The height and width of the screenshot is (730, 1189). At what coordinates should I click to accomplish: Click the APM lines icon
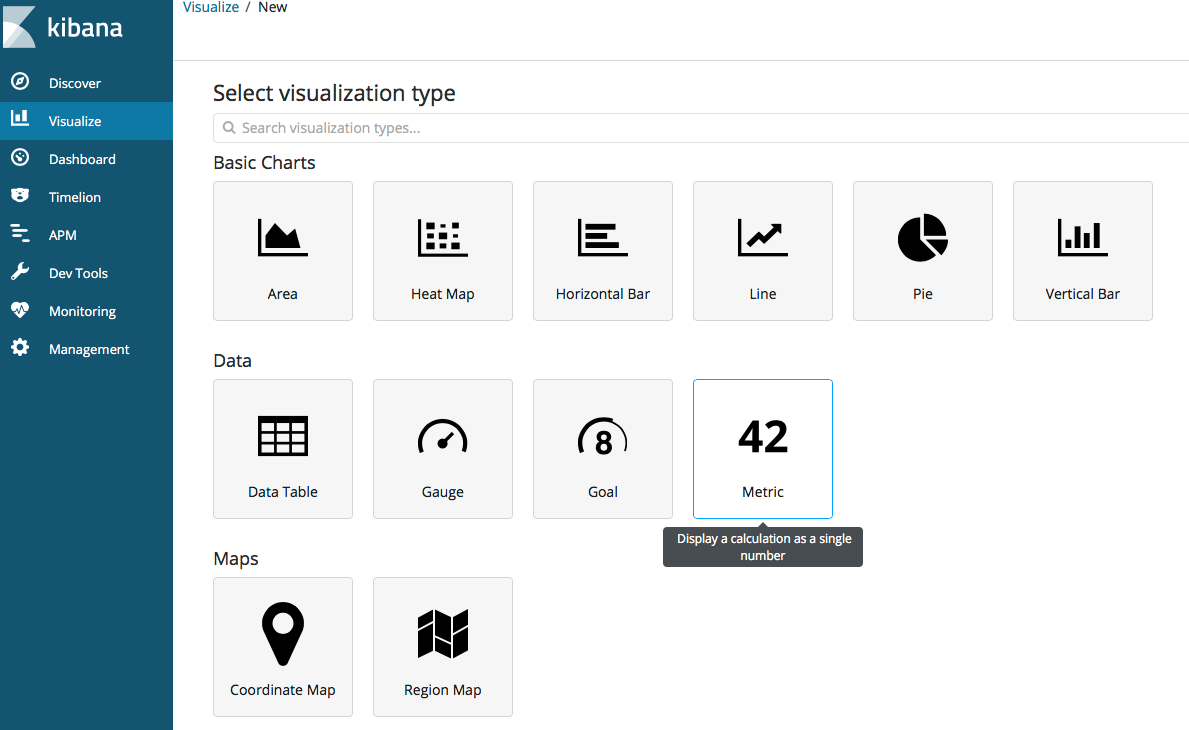[20, 233]
